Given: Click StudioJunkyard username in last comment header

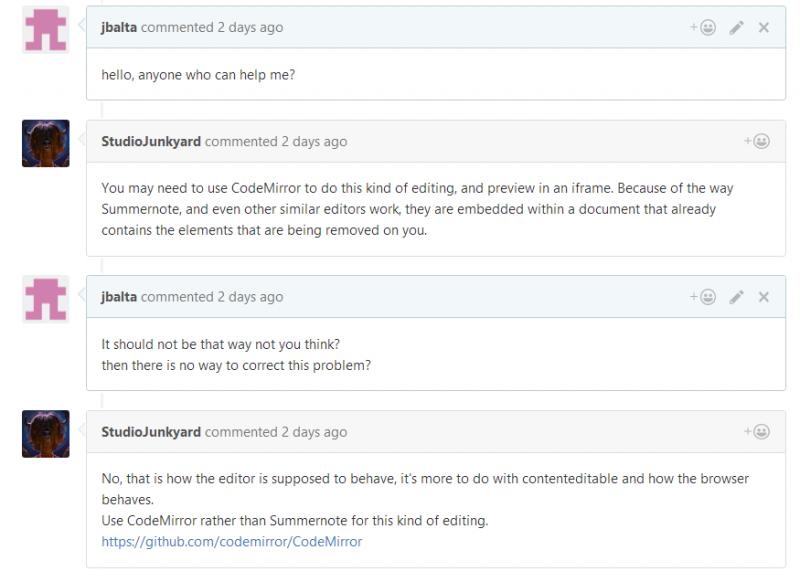Looking at the screenshot, I should pyautogui.click(x=151, y=432).
